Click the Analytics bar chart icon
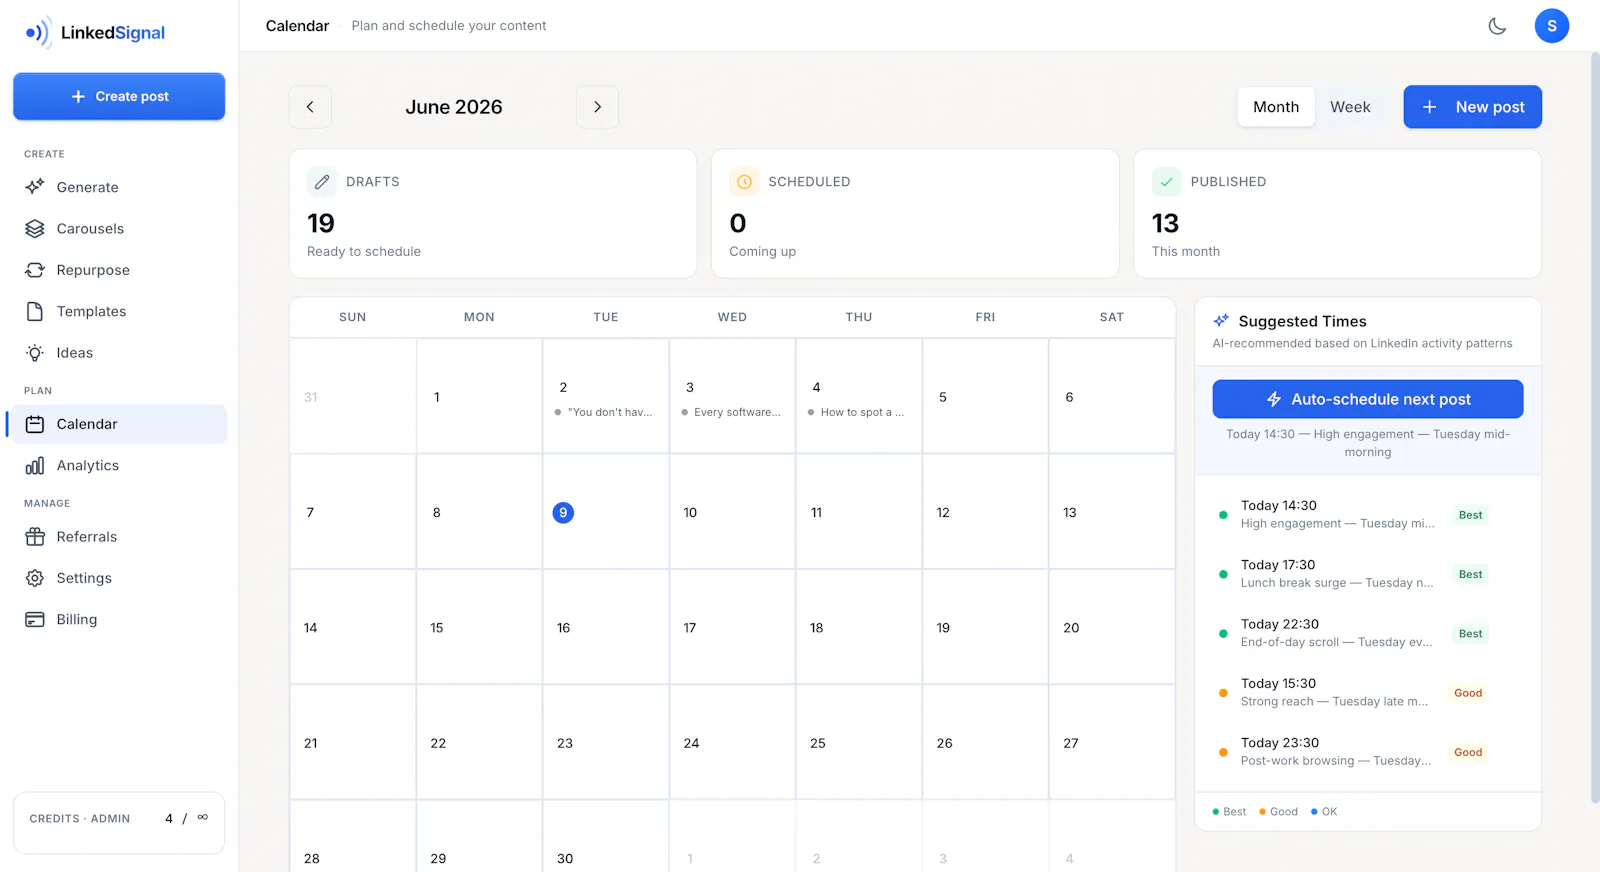 coord(35,466)
